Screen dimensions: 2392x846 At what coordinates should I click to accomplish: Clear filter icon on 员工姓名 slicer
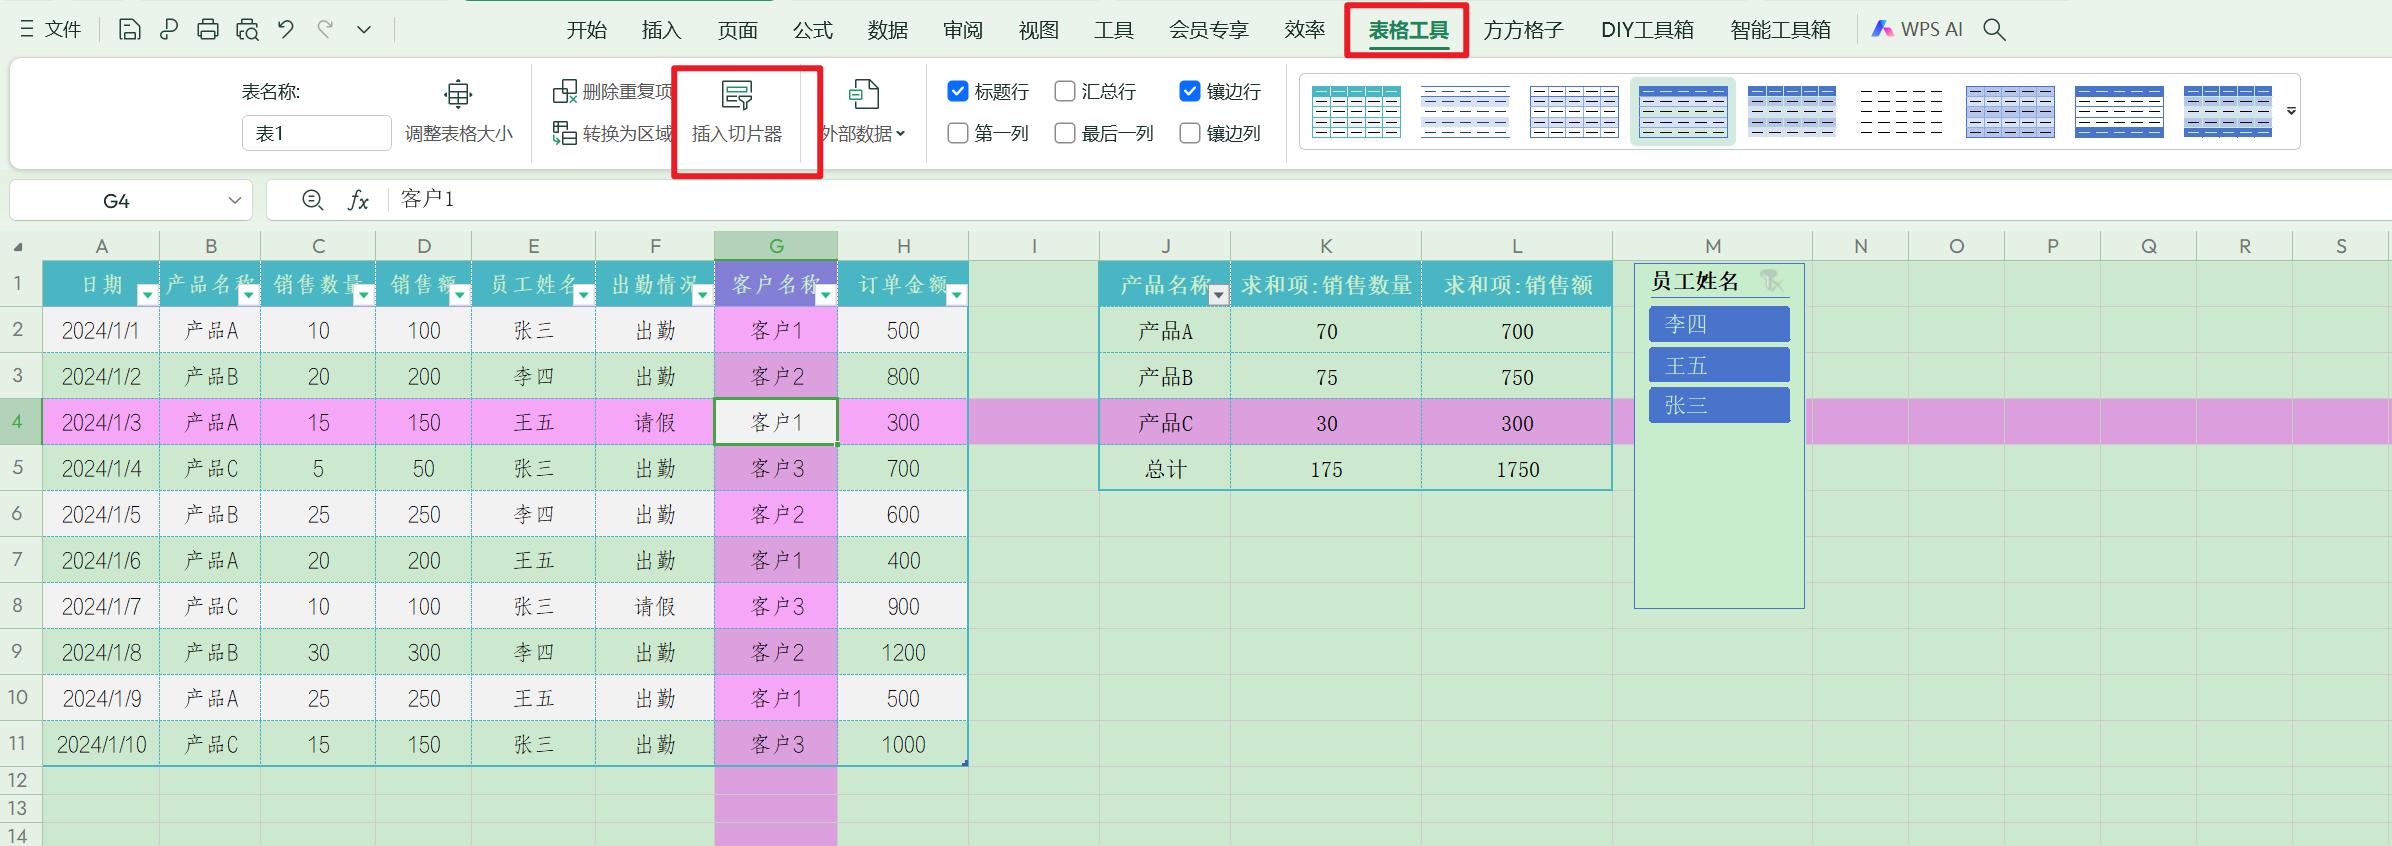click(x=1771, y=282)
